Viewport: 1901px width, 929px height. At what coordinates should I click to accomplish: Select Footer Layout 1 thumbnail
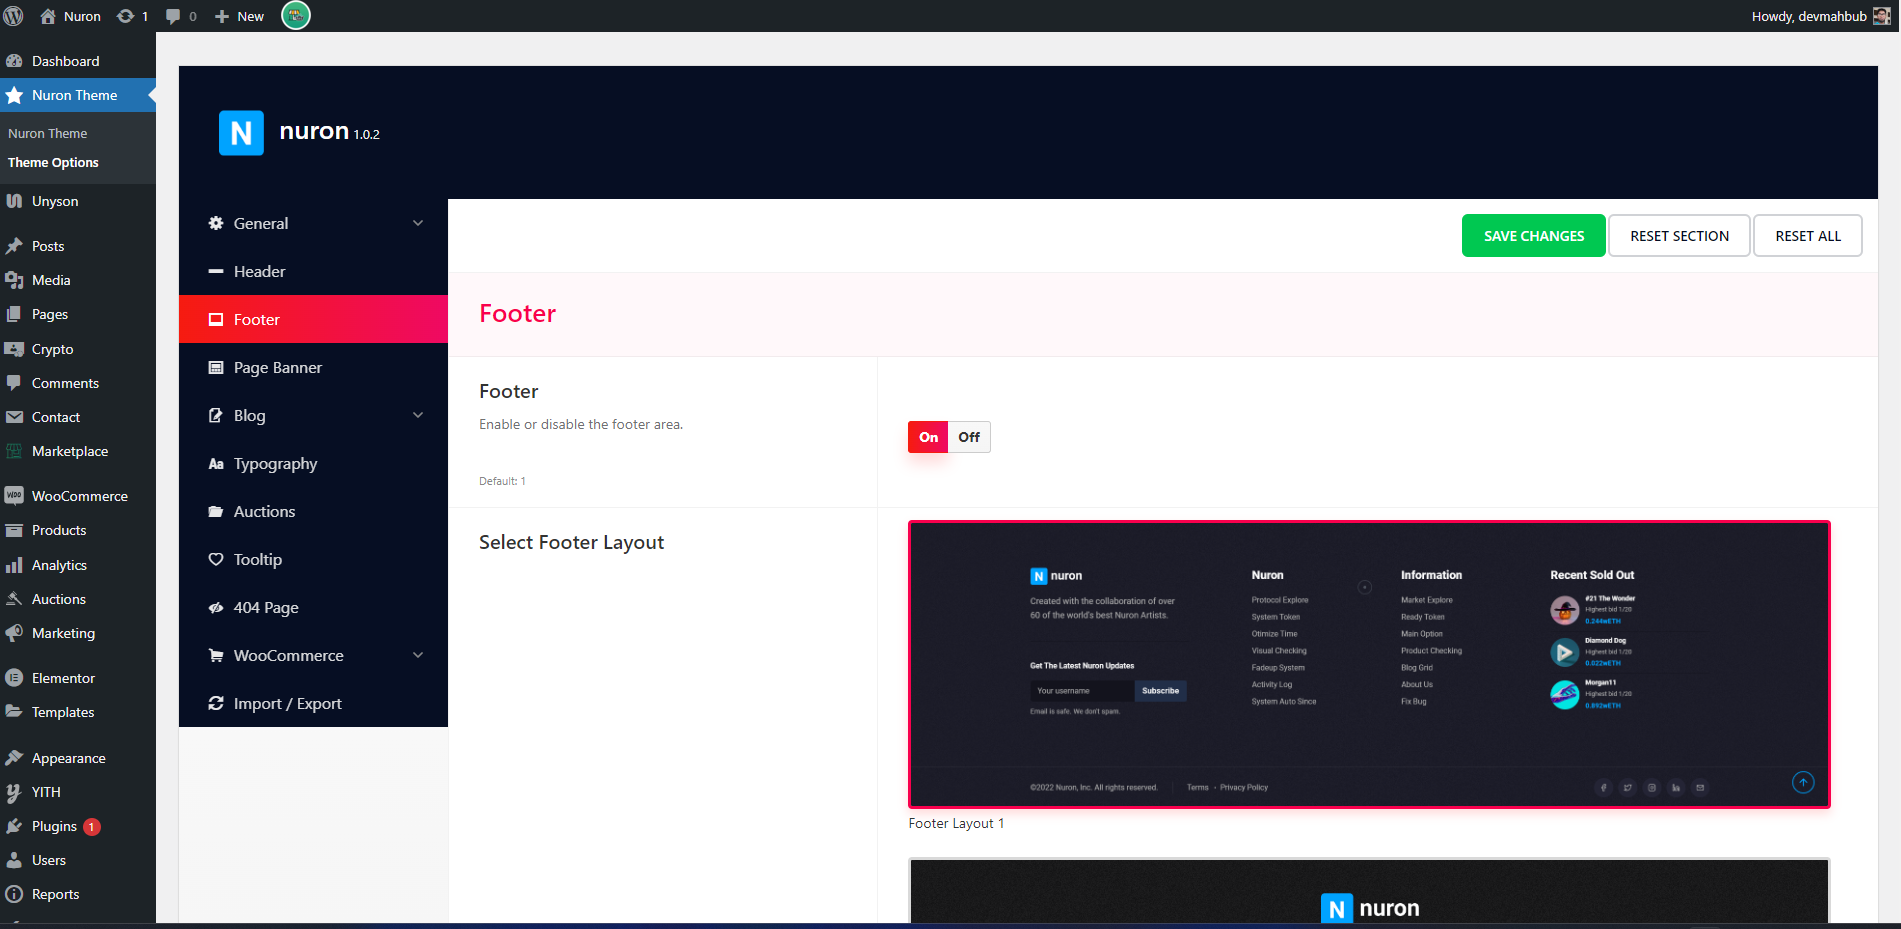click(x=1369, y=664)
